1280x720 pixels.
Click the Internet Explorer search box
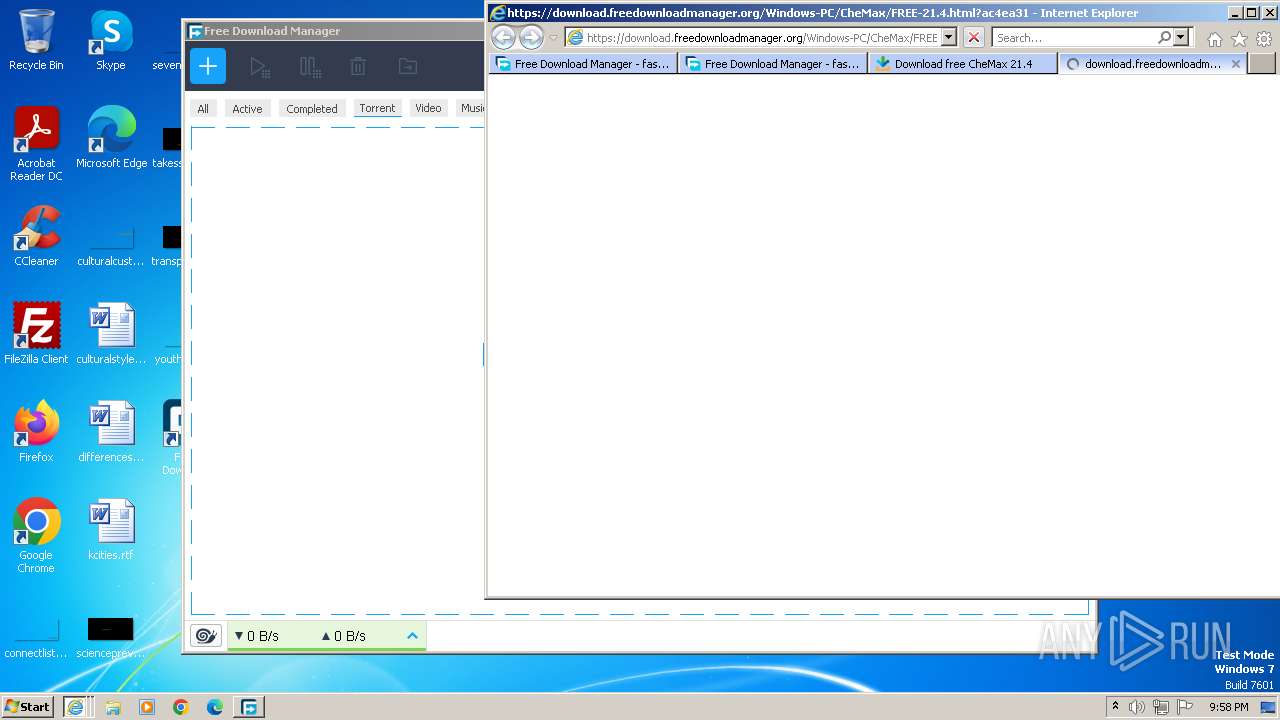pyautogui.click(x=1074, y=38)
